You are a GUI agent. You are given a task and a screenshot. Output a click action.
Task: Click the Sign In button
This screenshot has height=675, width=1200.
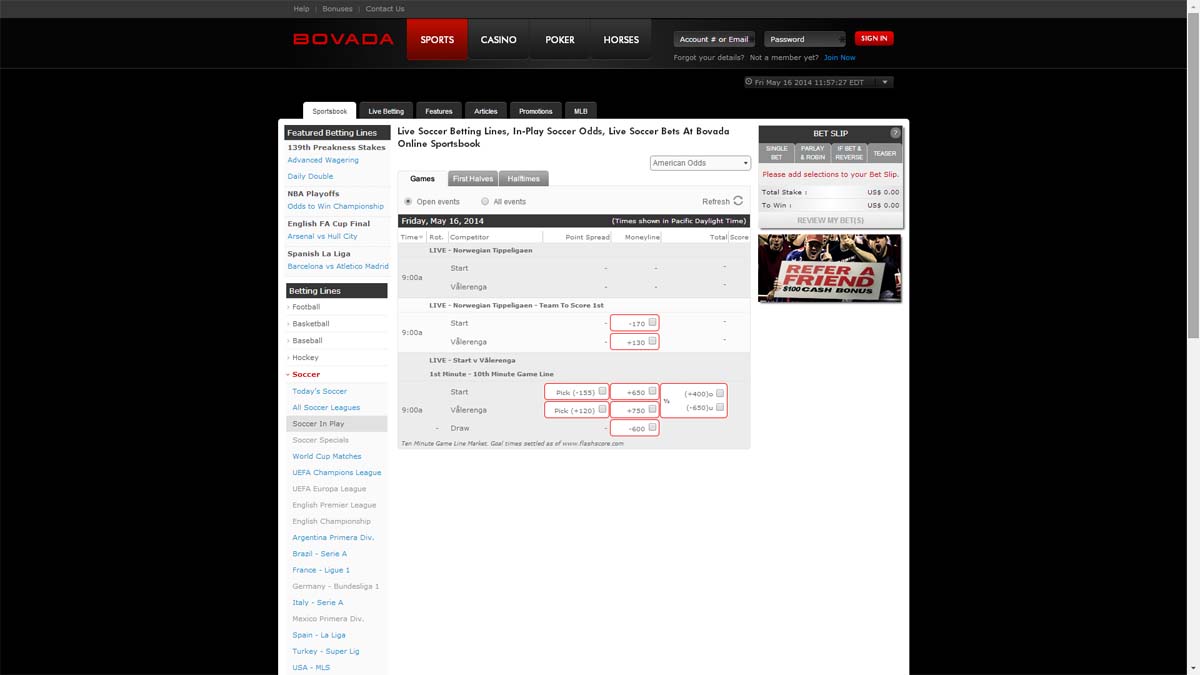tap(874, 38)
